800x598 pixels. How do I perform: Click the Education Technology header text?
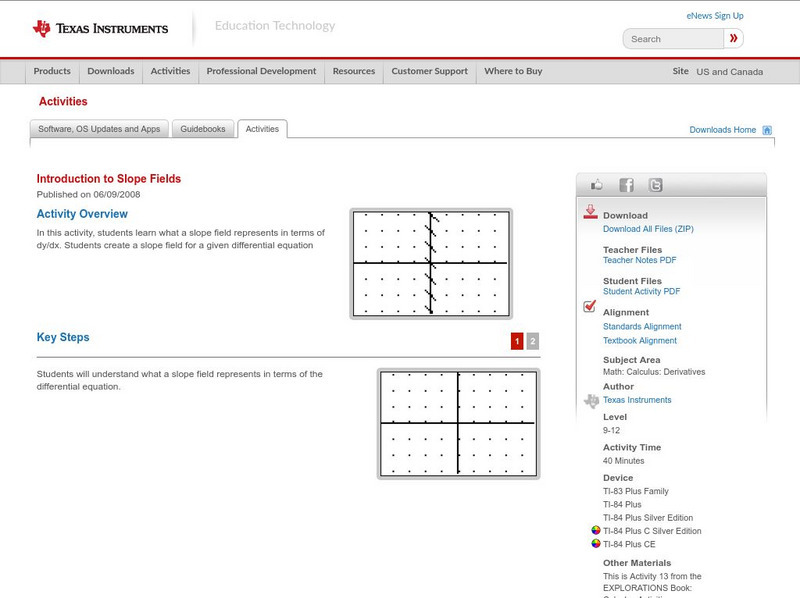274,26
